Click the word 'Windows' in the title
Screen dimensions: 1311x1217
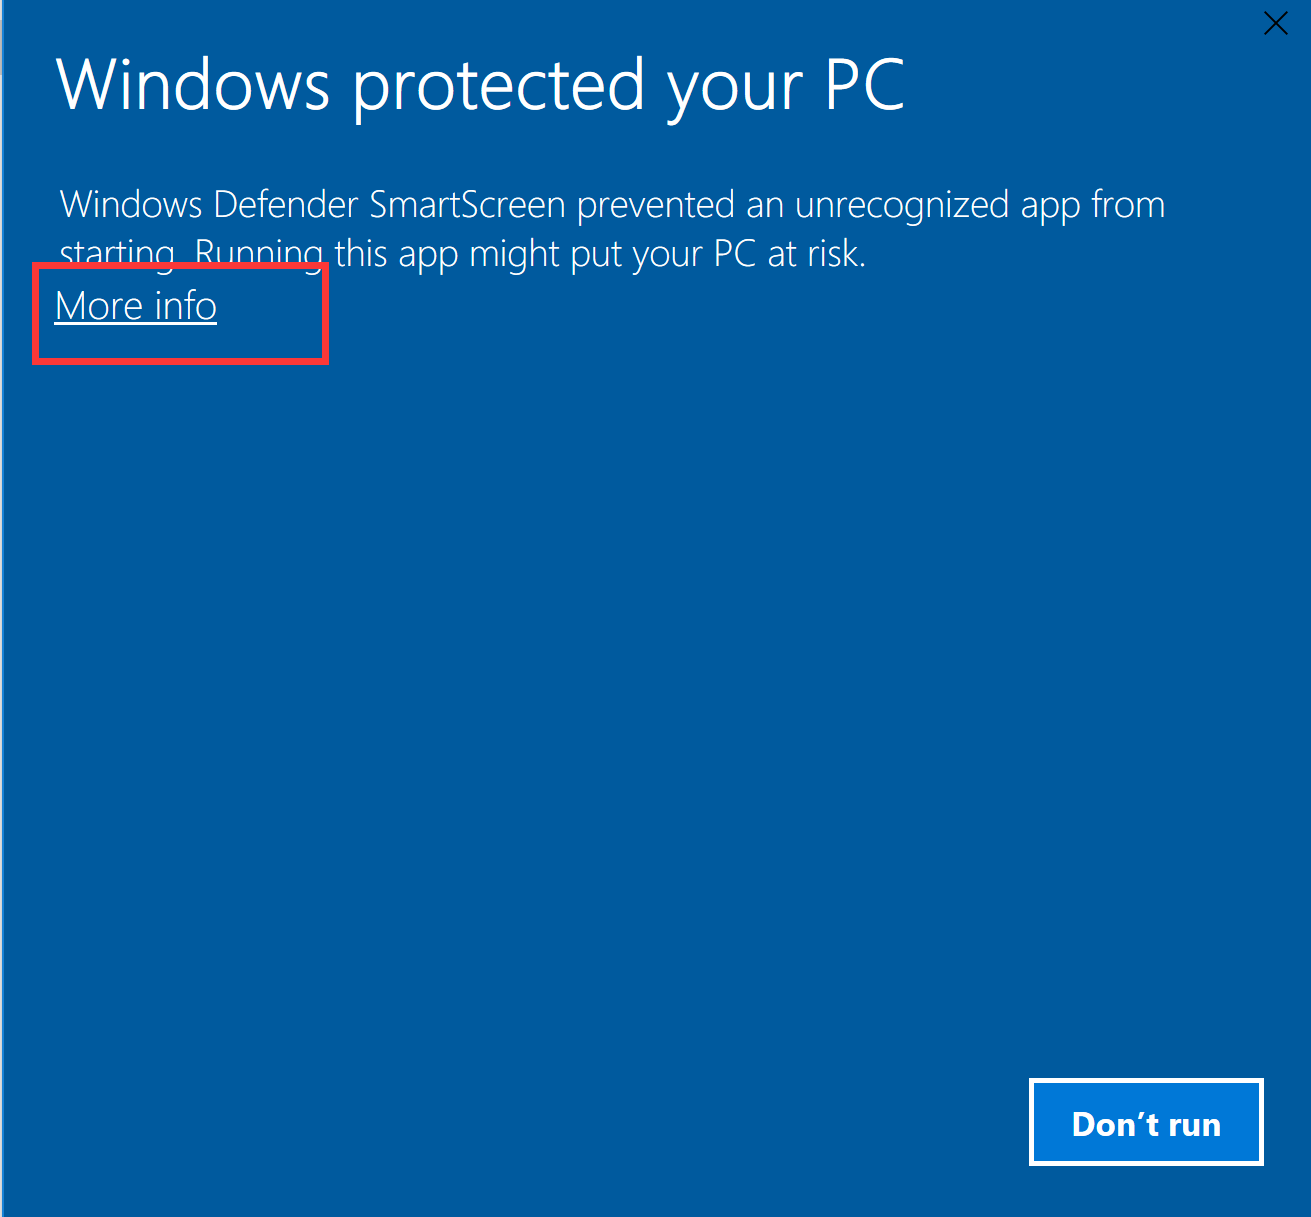click(x=194, y=85)
